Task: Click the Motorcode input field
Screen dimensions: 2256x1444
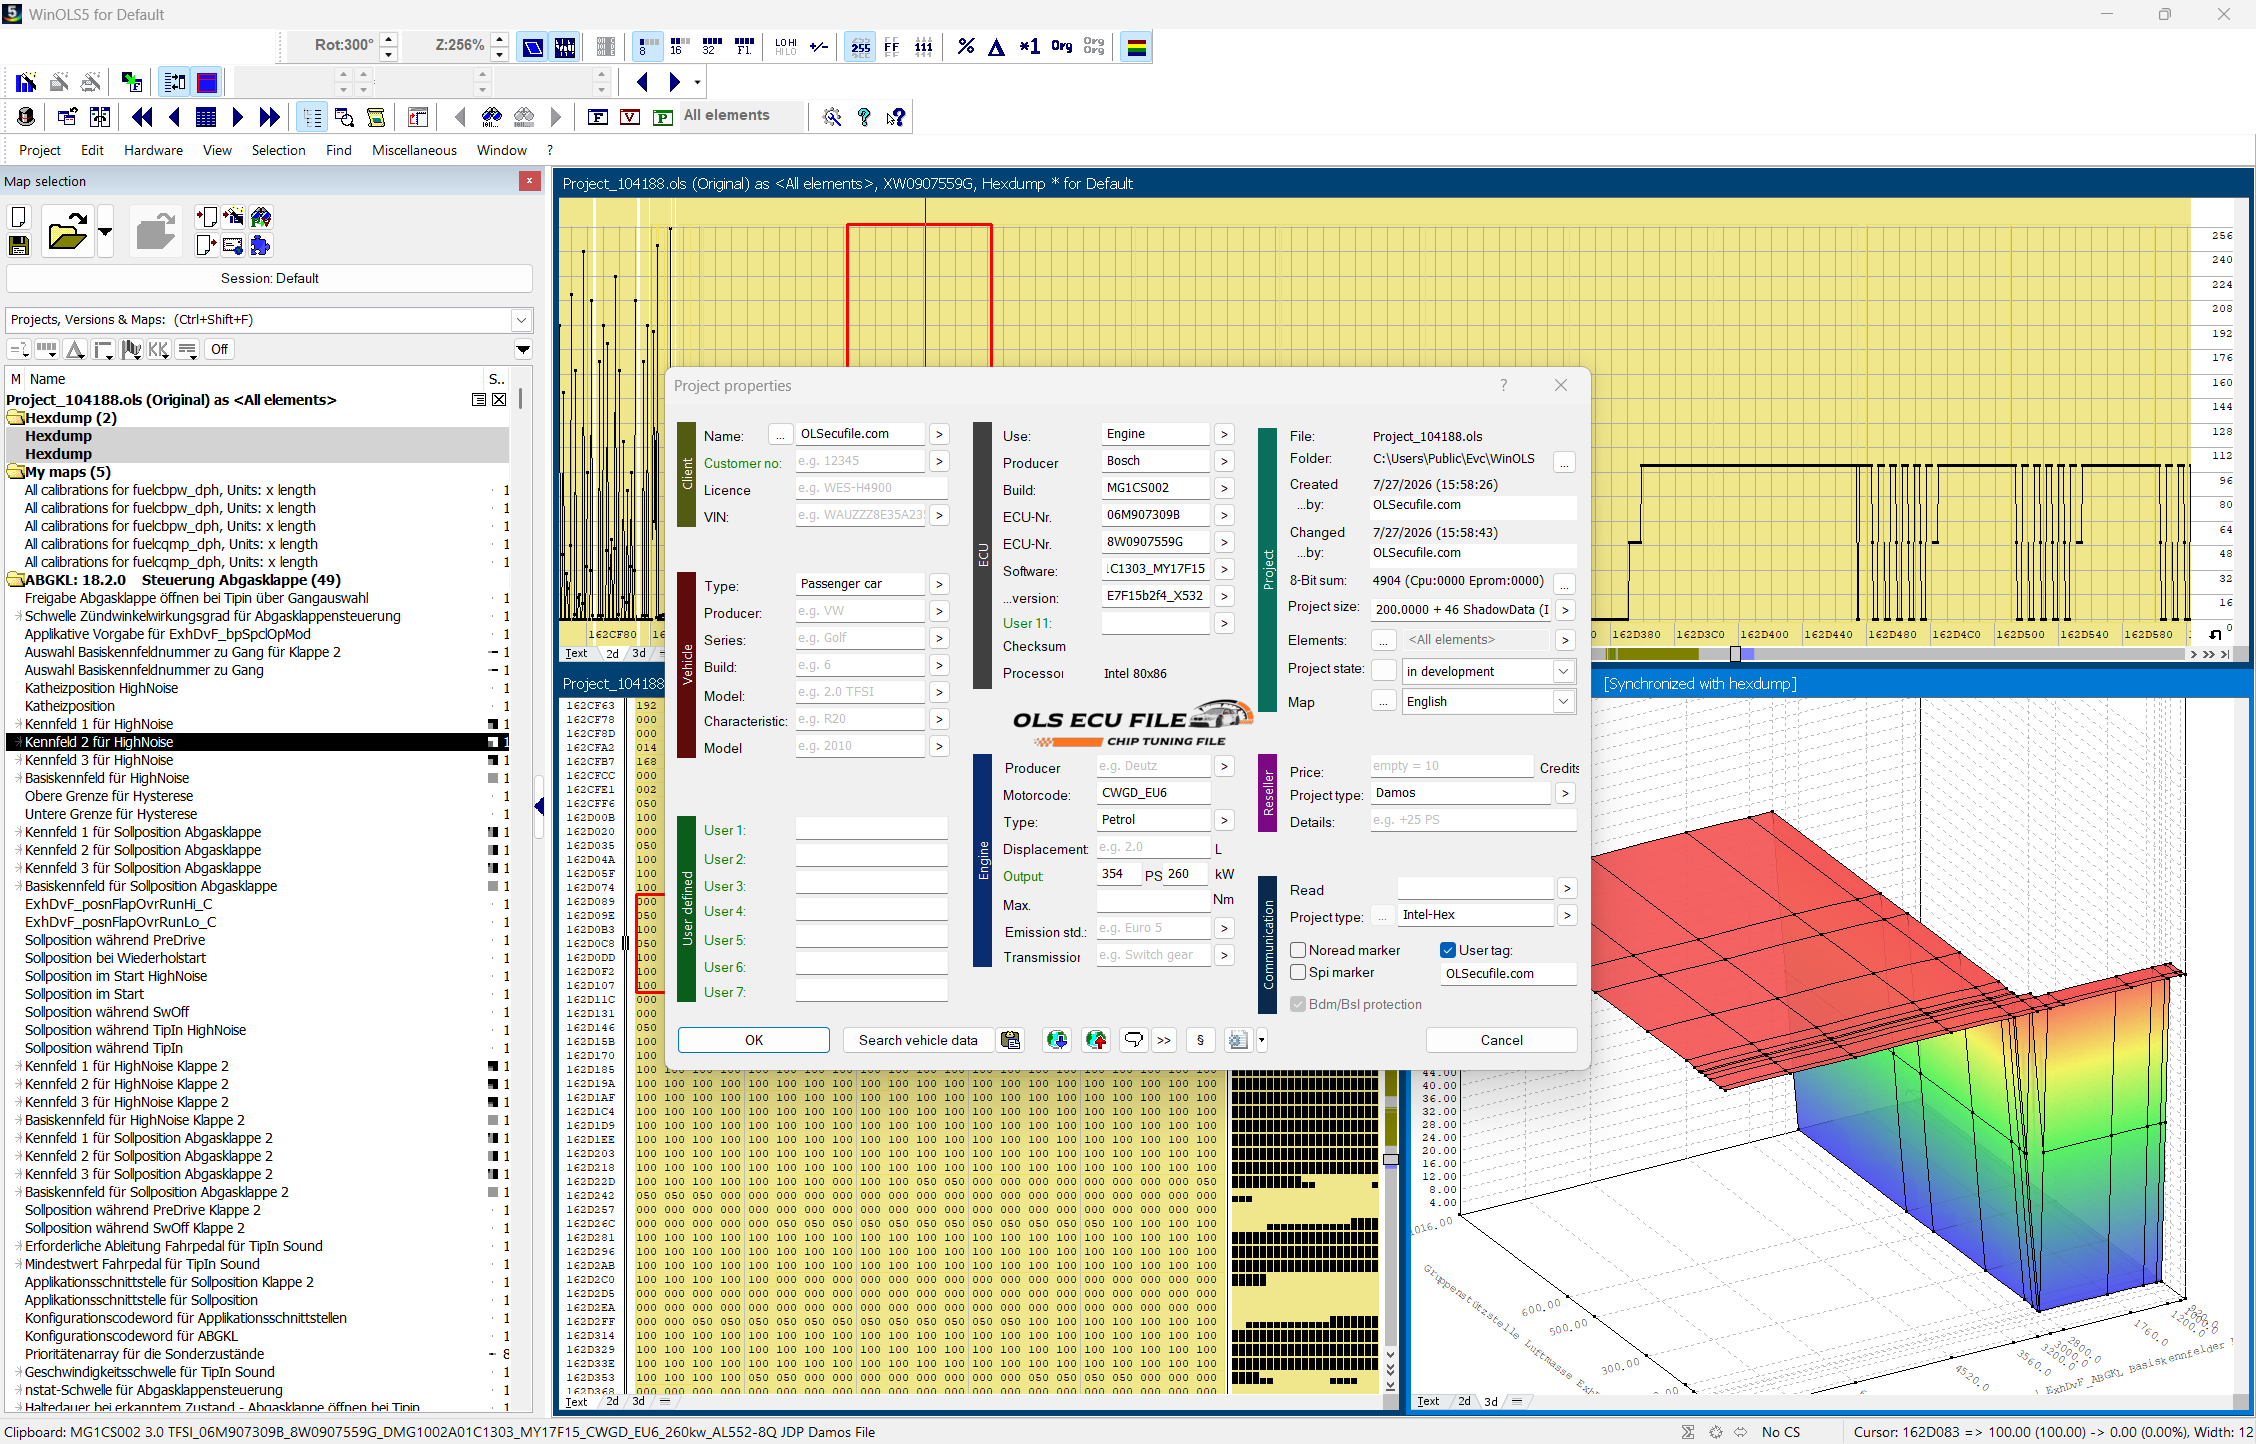Action: point(1154,793)
